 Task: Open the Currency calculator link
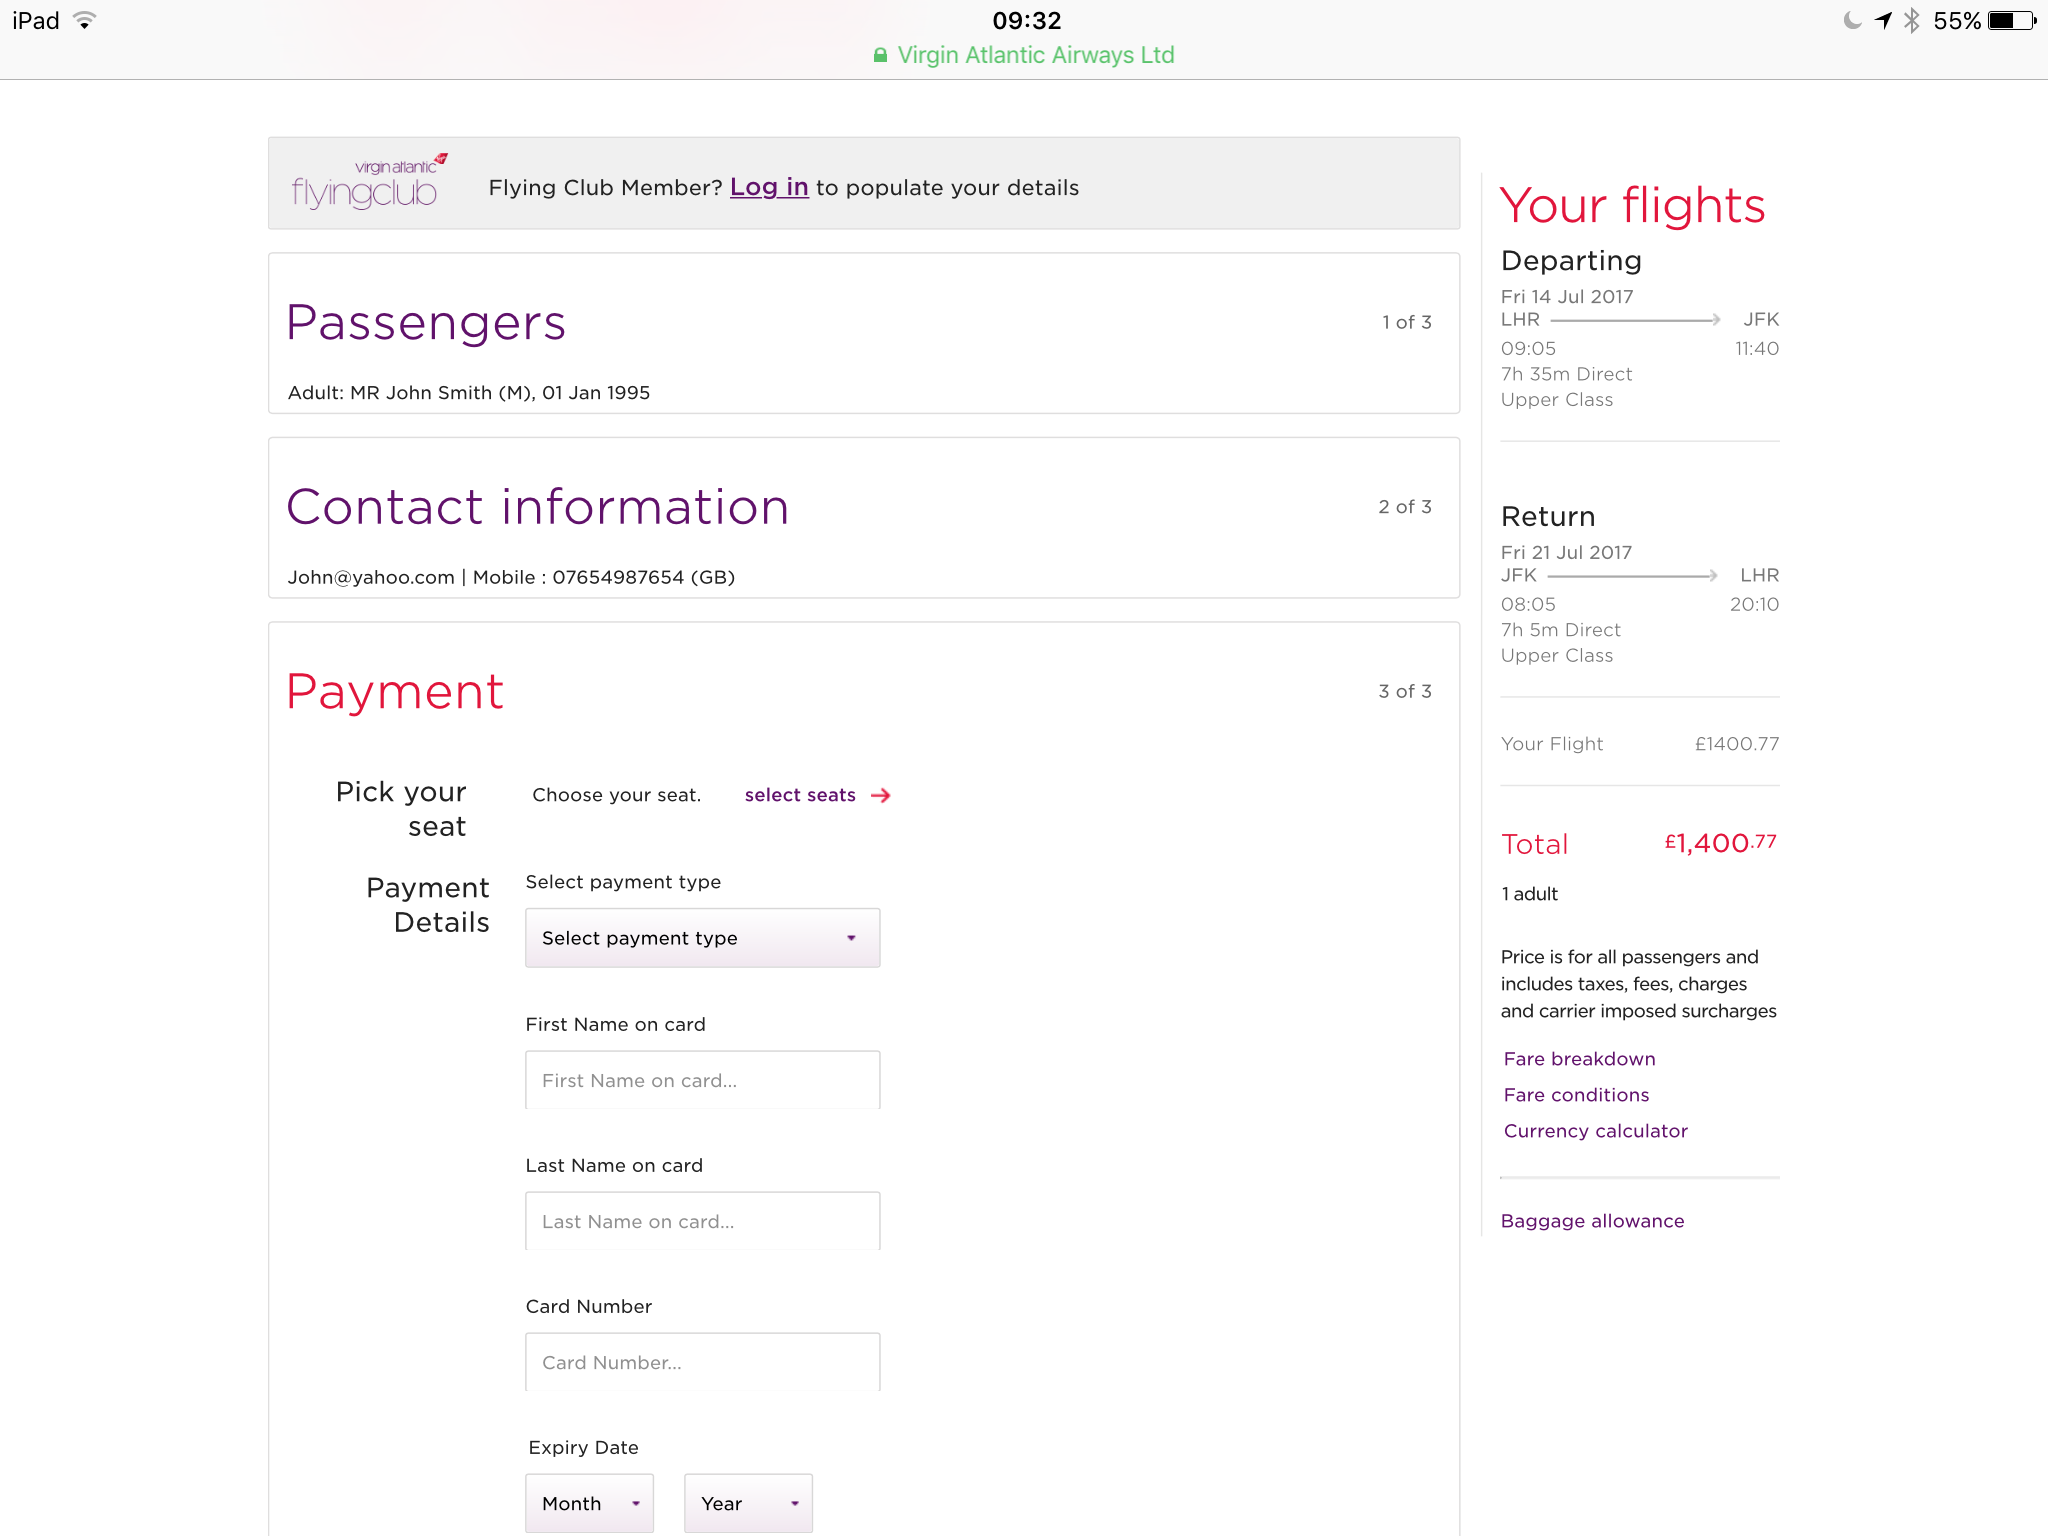coord(1595,1131)
